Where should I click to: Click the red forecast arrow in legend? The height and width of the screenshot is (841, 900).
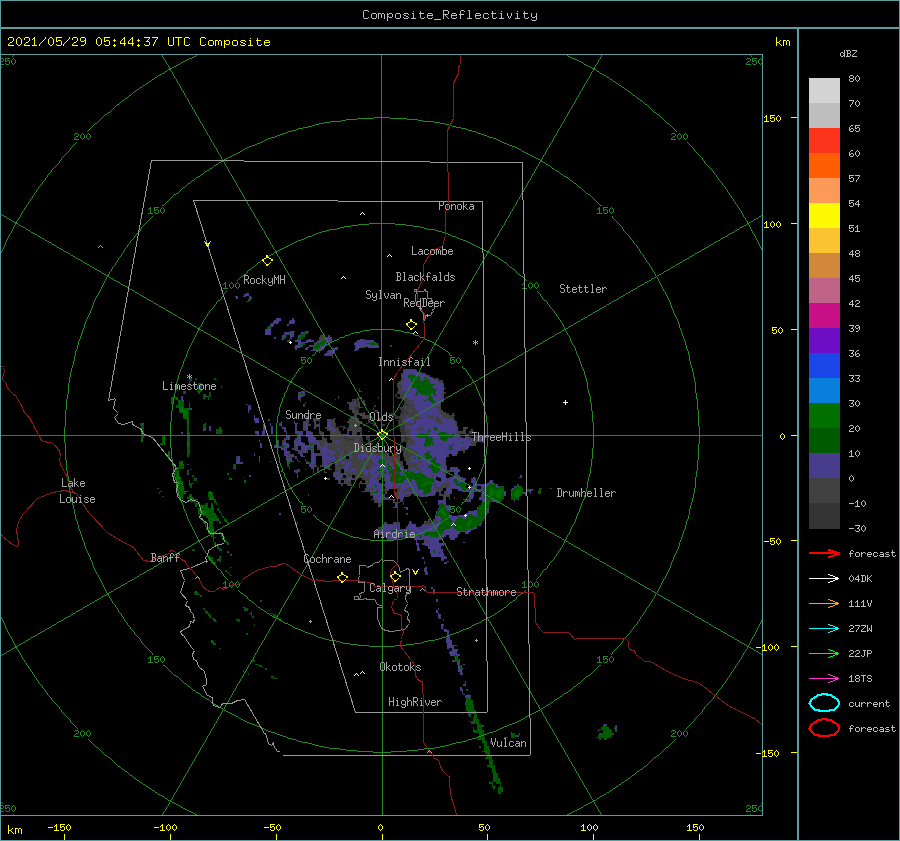824,553
